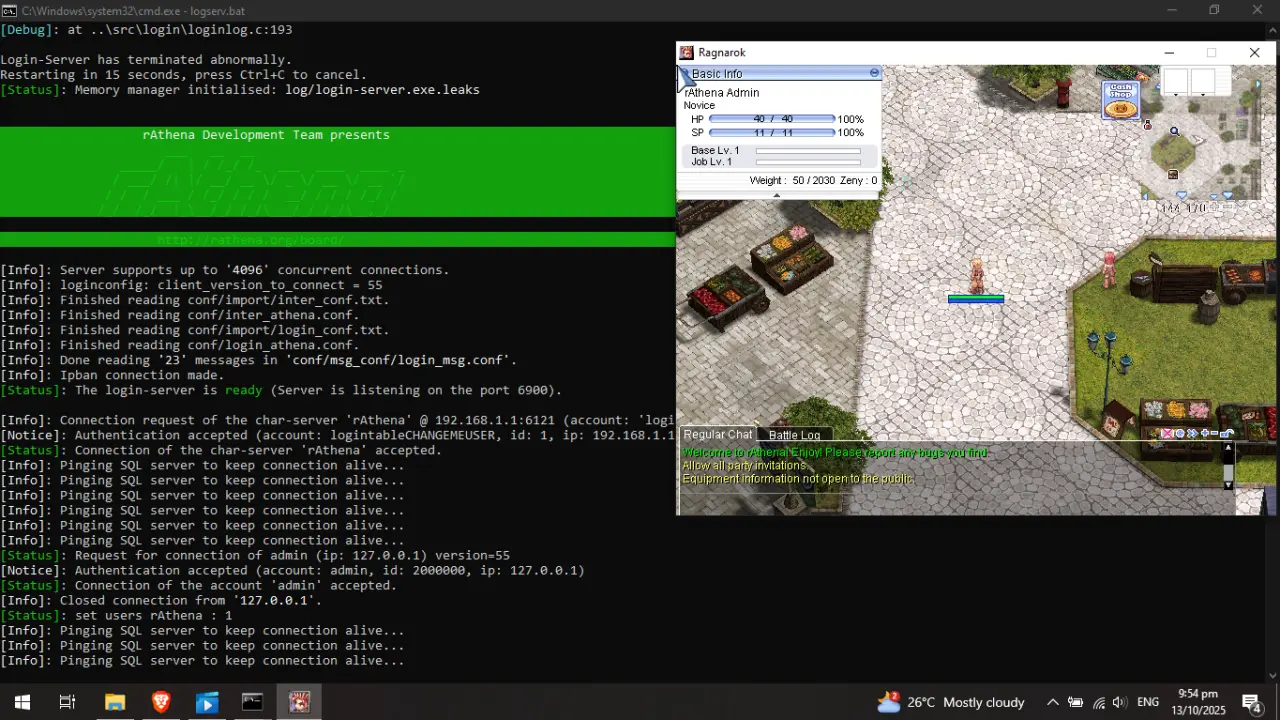The width and height of the screenshot is (1280, 720).
Task: Click the round chat options icon
Action: tap(1180, 434)
